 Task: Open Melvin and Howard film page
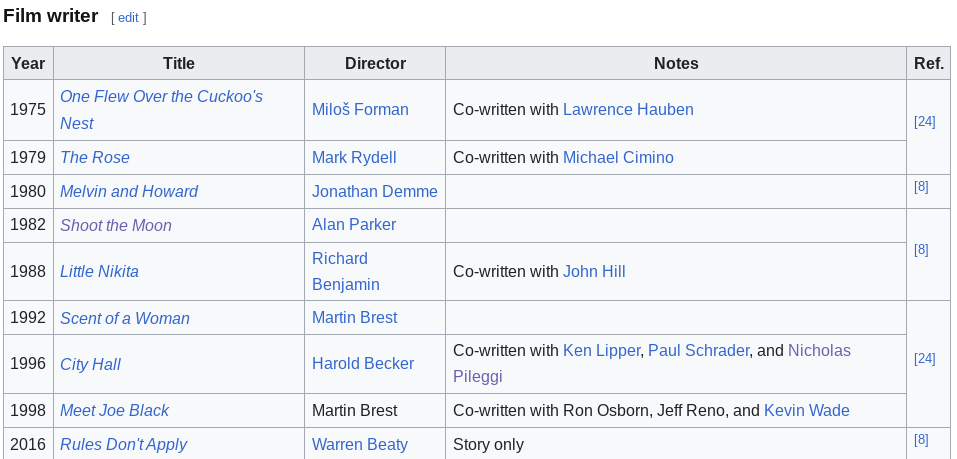click(x=129, y=192)
